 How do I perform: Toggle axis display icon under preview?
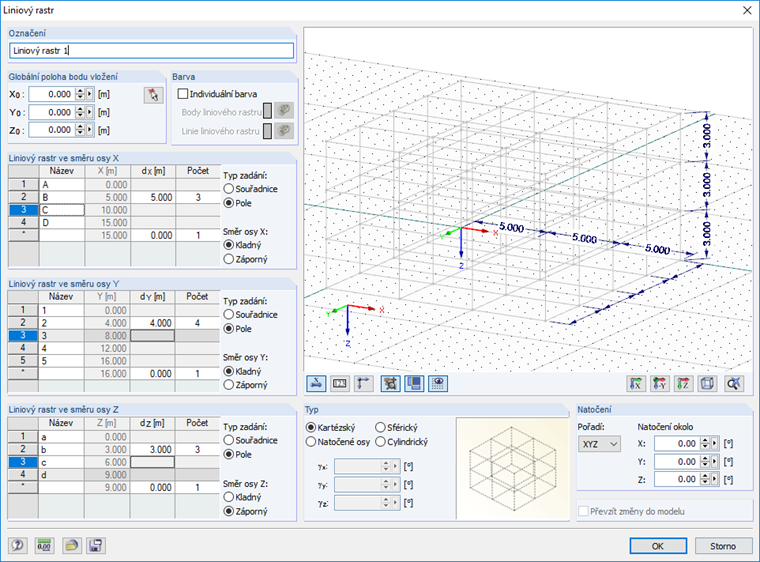(x=364, y=384)
